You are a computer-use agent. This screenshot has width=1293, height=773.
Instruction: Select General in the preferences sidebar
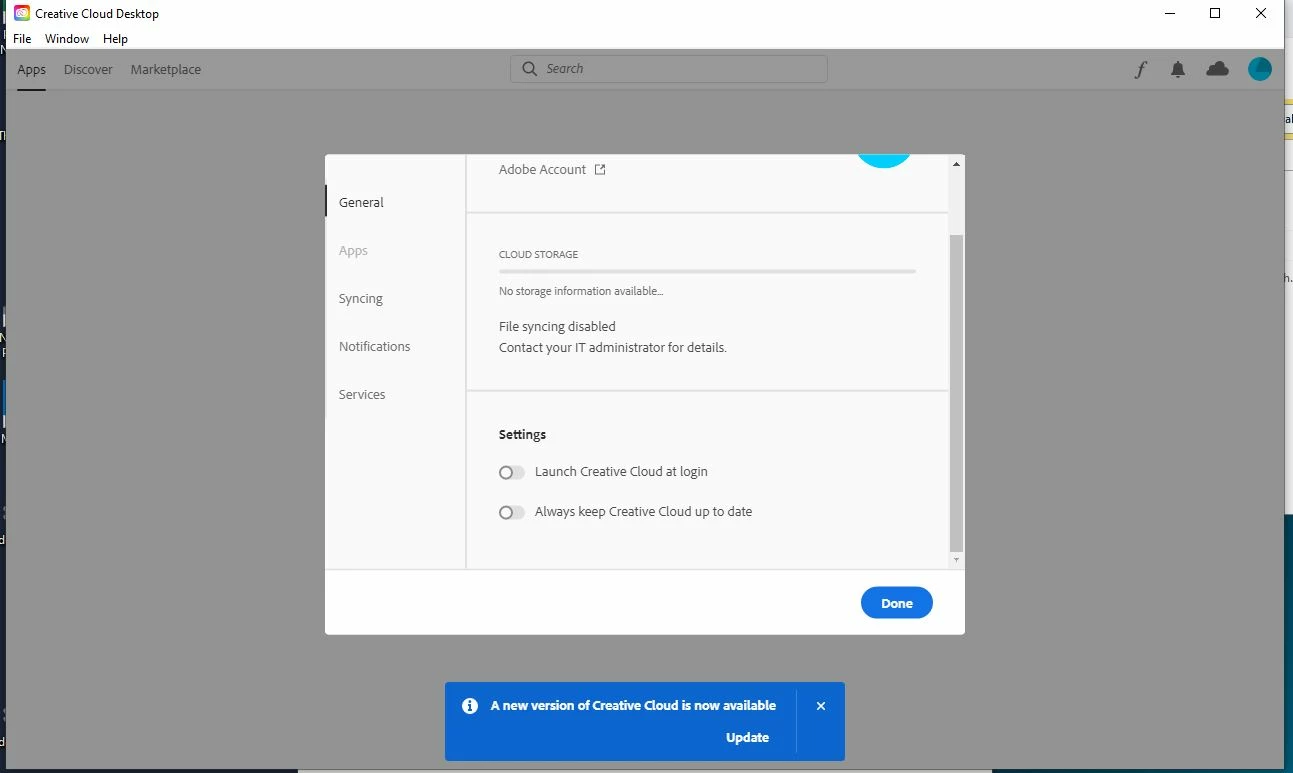coord(361,202)
